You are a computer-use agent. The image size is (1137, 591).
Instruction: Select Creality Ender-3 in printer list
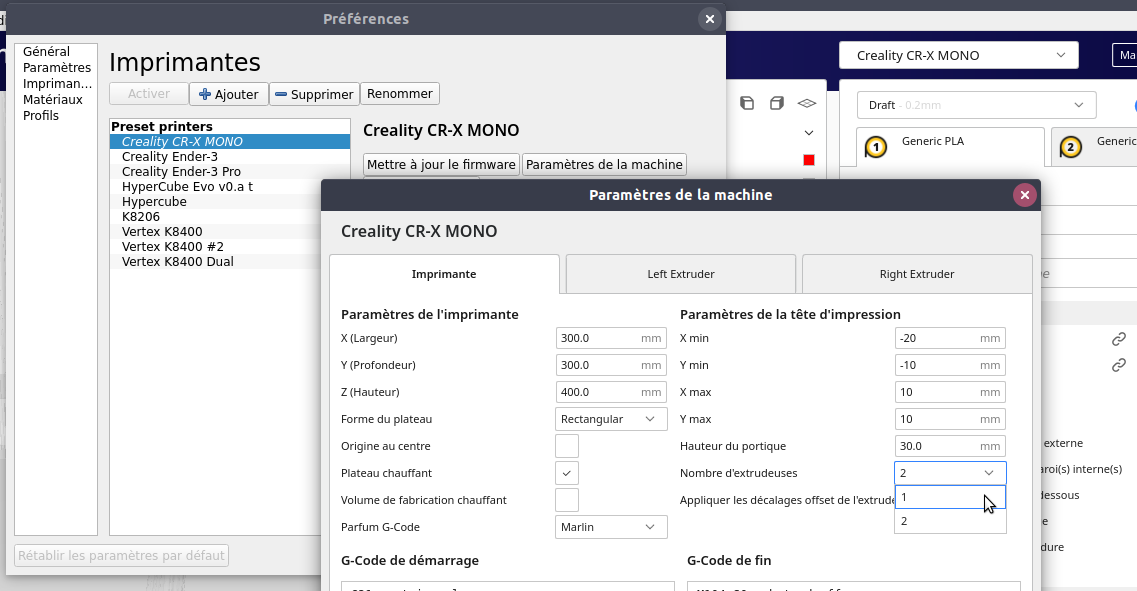coord(230,157)
